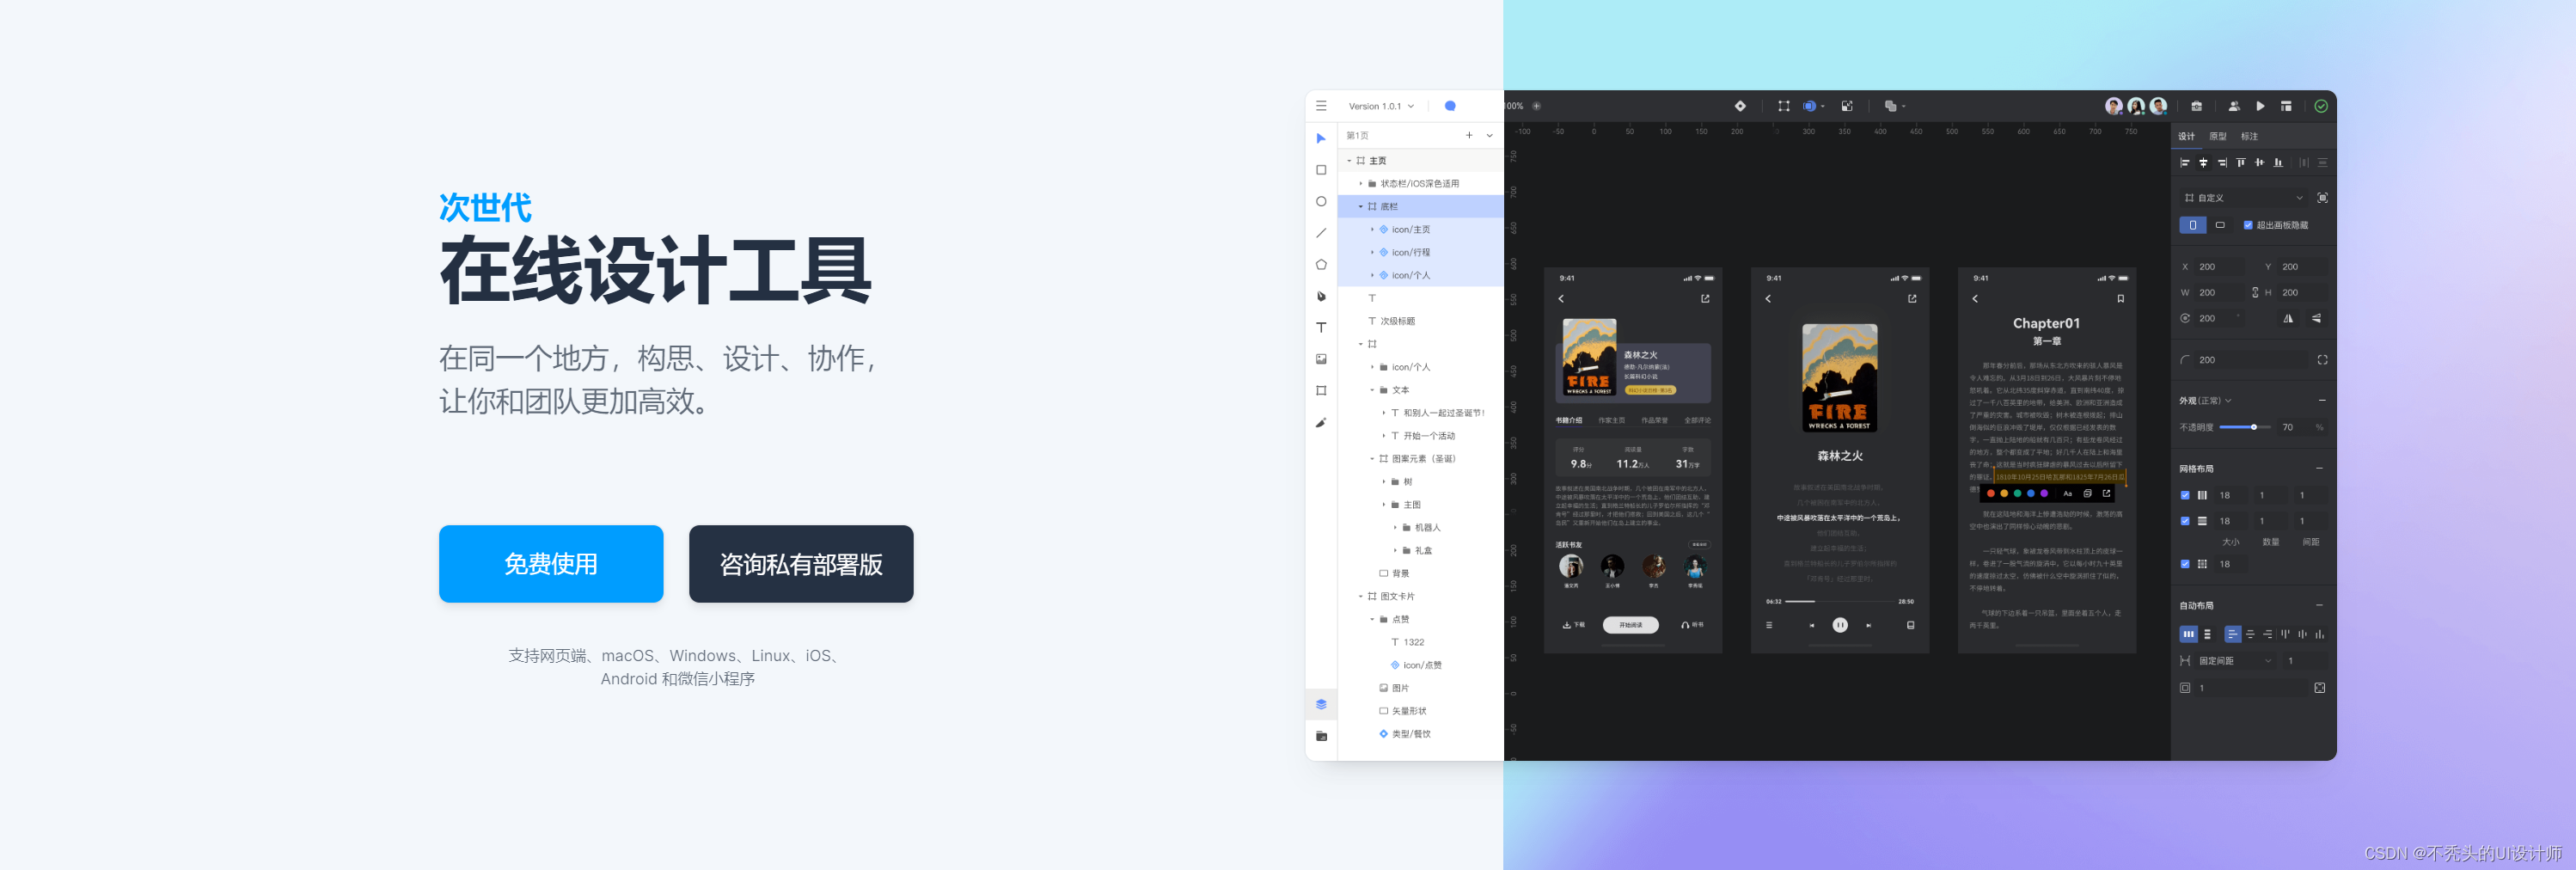Select the pencil tool

pos(1321,422)
